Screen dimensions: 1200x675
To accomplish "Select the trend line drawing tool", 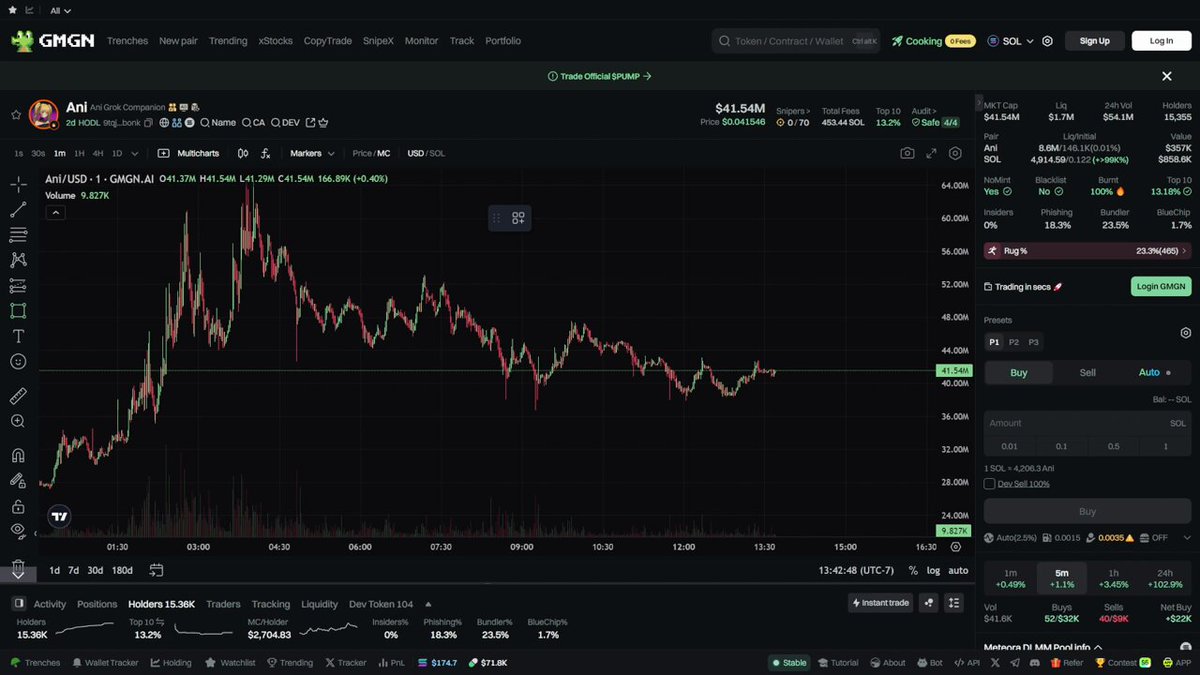I will [18, 210].
